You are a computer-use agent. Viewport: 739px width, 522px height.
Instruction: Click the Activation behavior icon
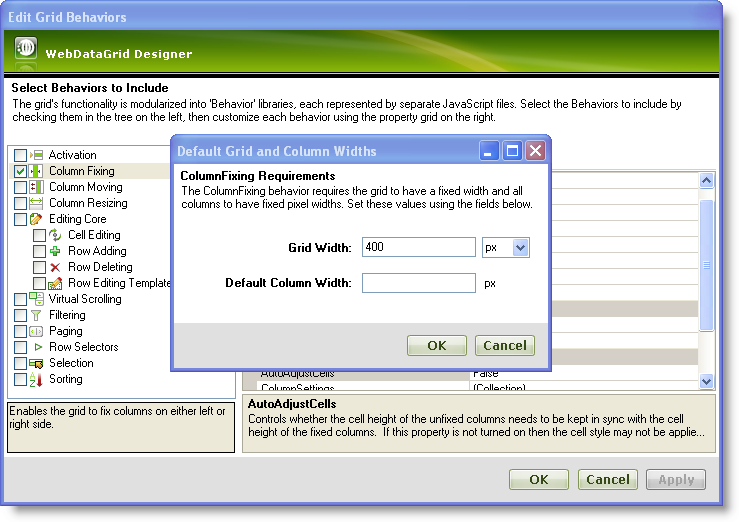pos(36,155)
